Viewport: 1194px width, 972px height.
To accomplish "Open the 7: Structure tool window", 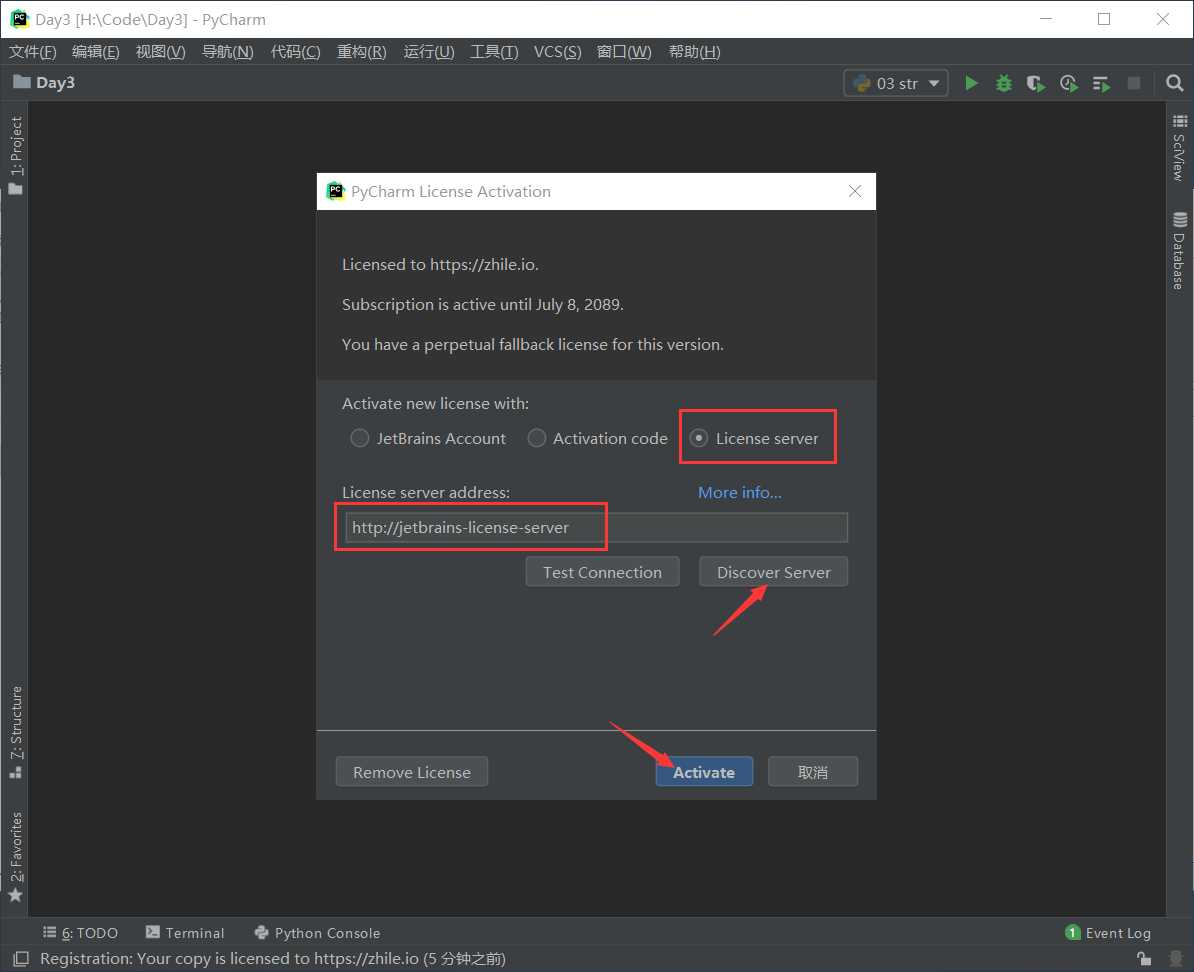I will (x=15, y=732).
